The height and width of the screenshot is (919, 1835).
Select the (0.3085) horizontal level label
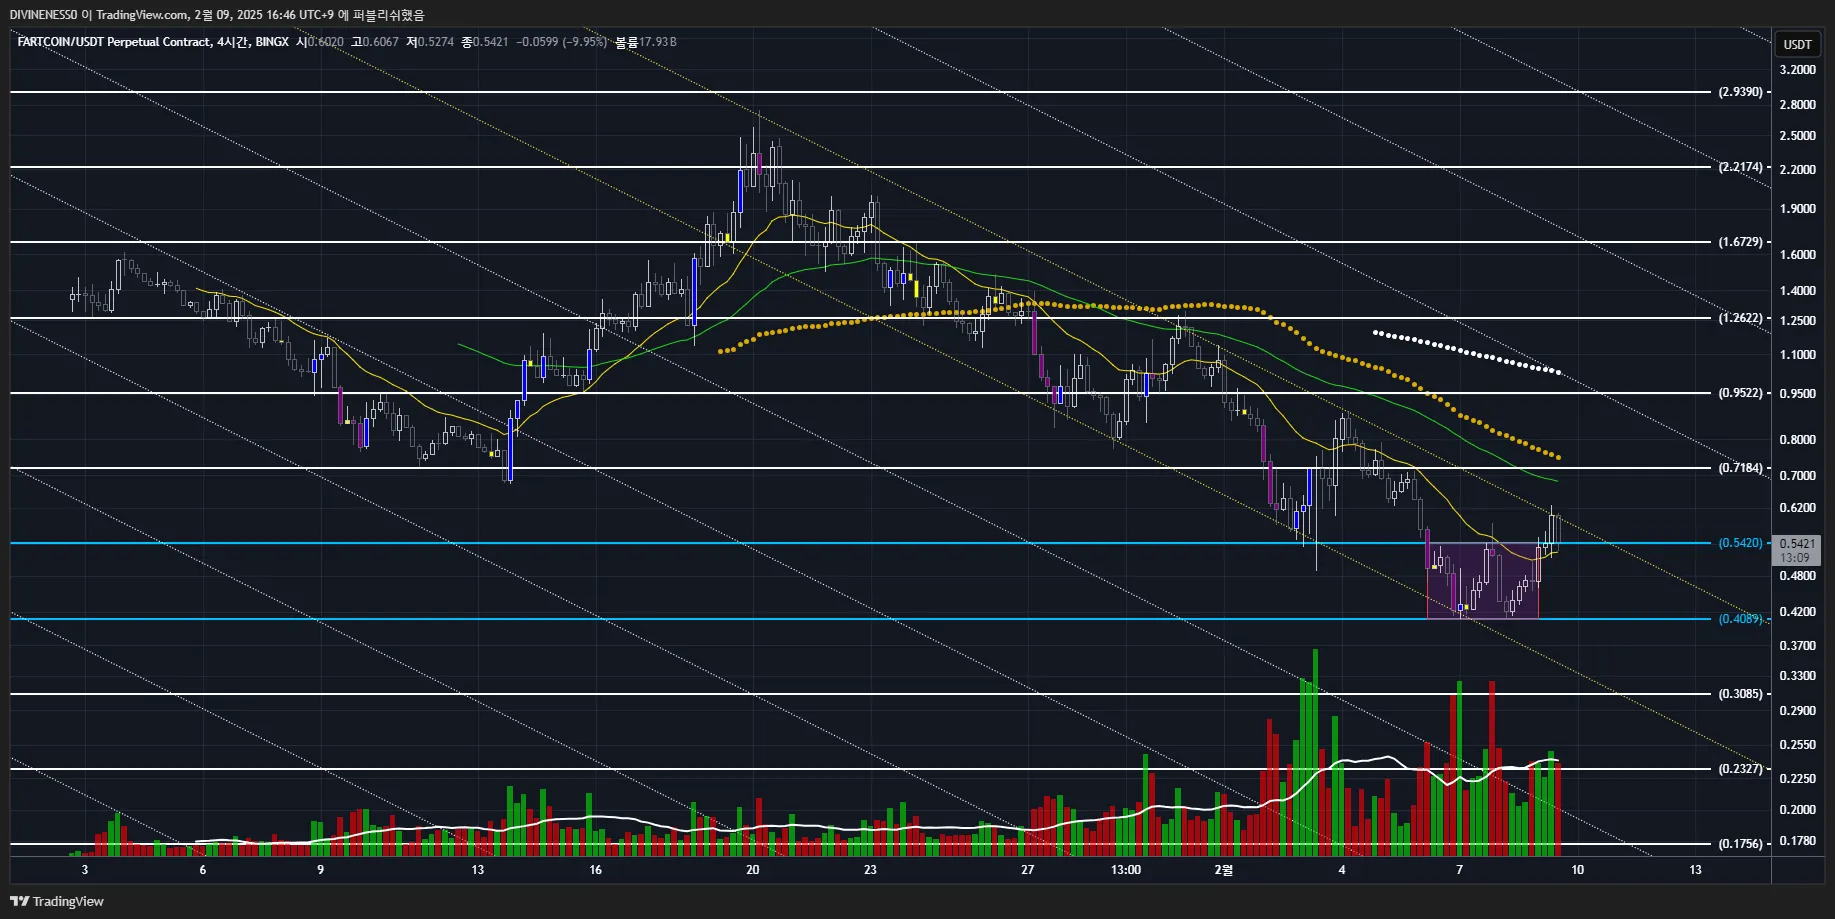click(1741, 694)
